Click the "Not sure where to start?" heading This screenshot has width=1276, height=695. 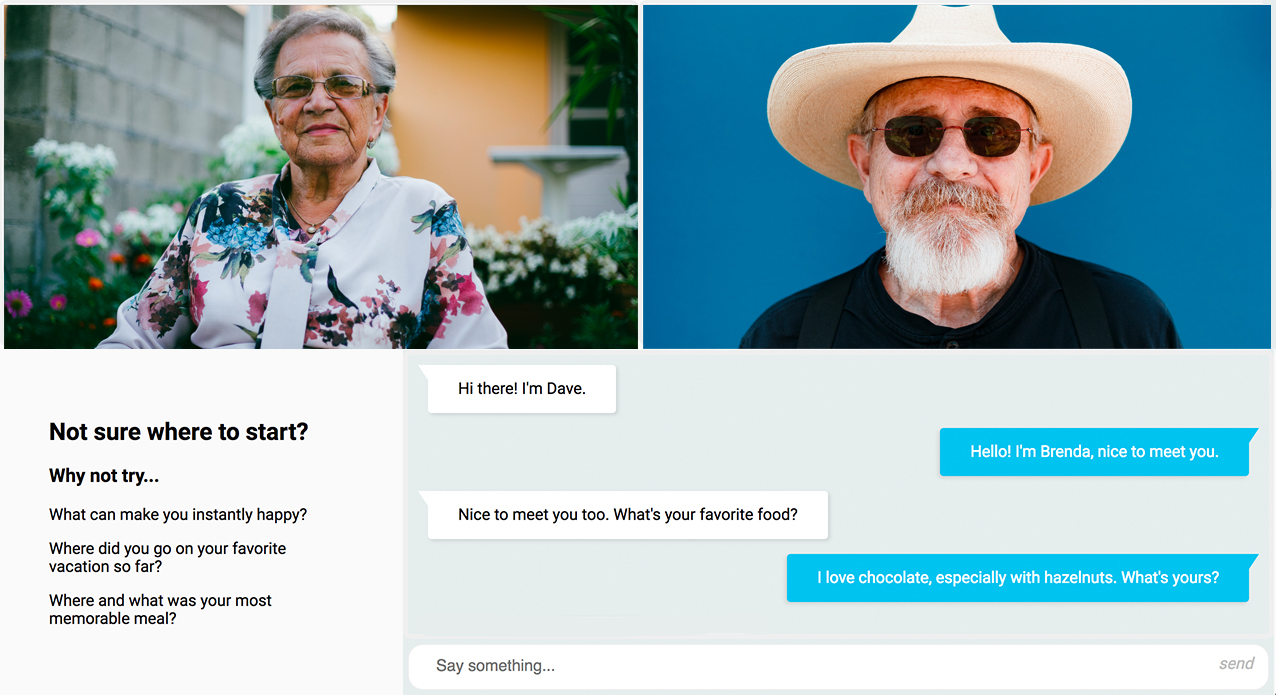coord(179,432)
